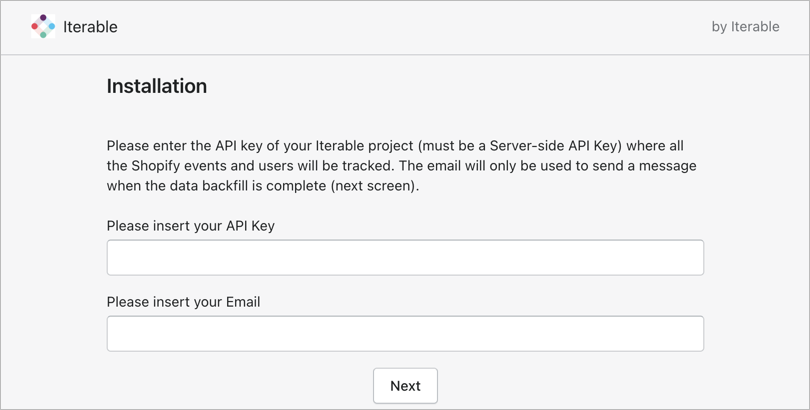Click the API key instructions paragraph
The height and width of the screenshot is (410, 810).
401,166
